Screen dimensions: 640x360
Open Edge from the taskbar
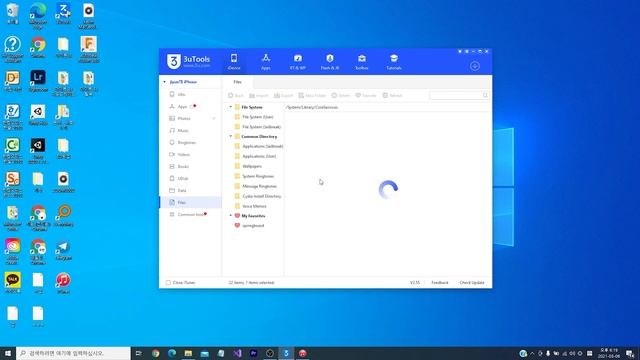pos(172,353)
